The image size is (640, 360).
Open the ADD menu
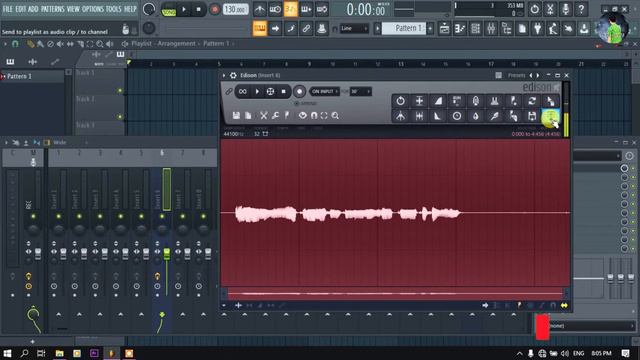33,9
